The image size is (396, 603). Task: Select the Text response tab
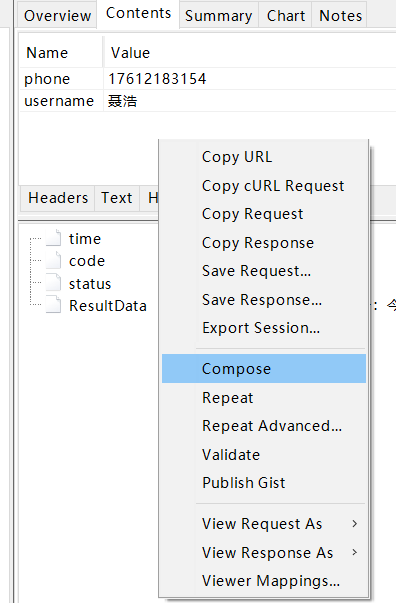click(116, 198)
